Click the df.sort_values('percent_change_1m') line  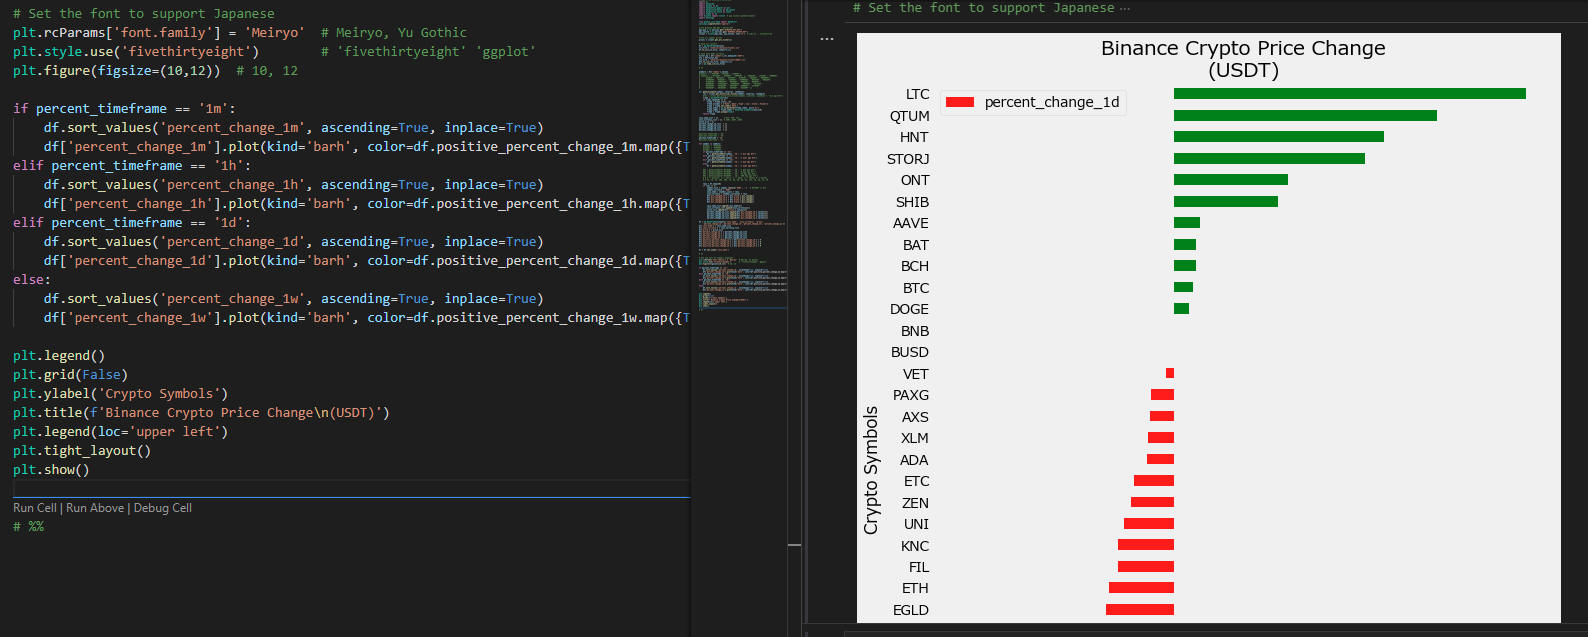point(294,128)
